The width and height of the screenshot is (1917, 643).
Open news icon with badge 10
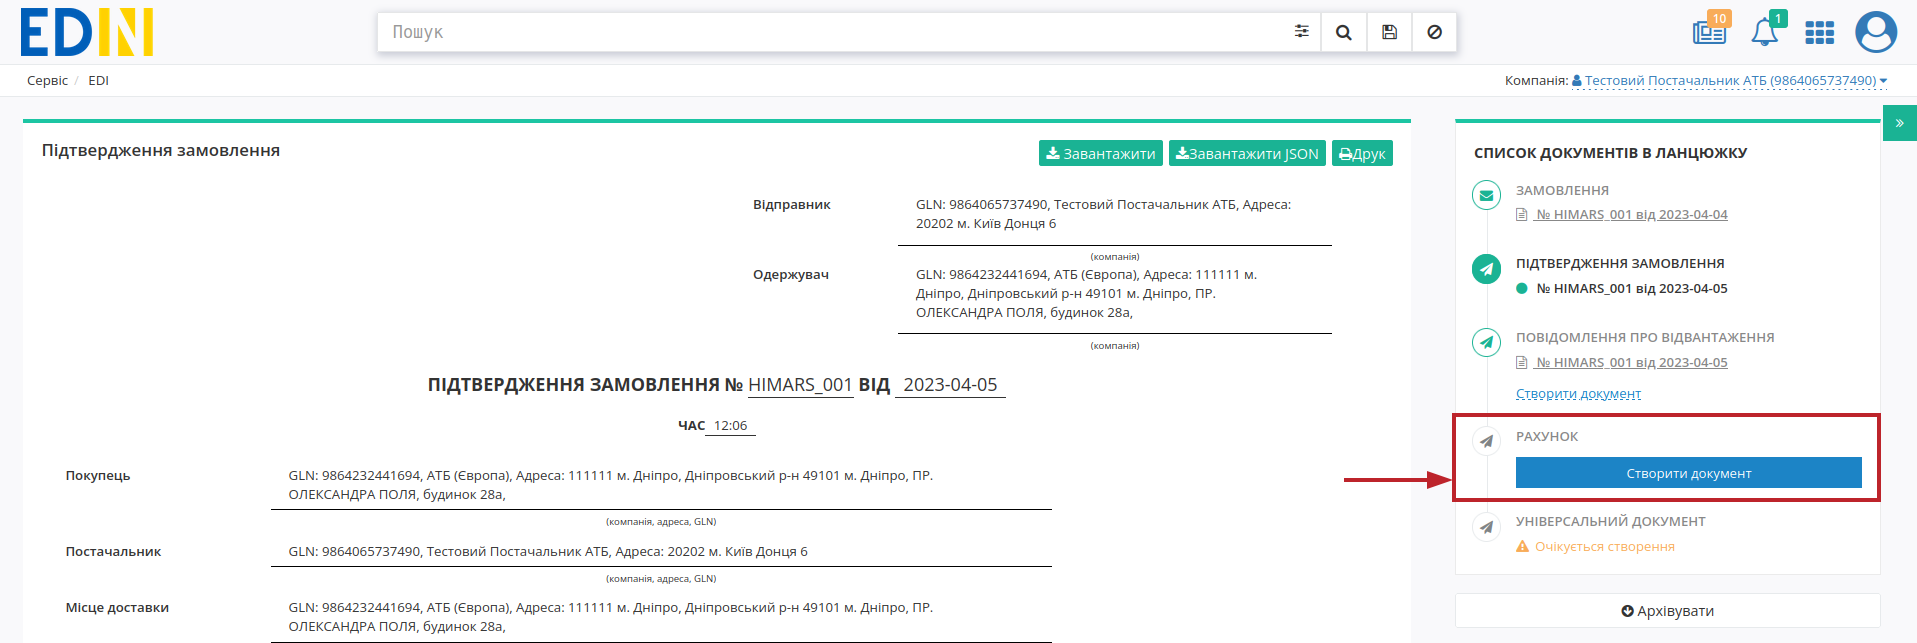(x=1710, y=31)
